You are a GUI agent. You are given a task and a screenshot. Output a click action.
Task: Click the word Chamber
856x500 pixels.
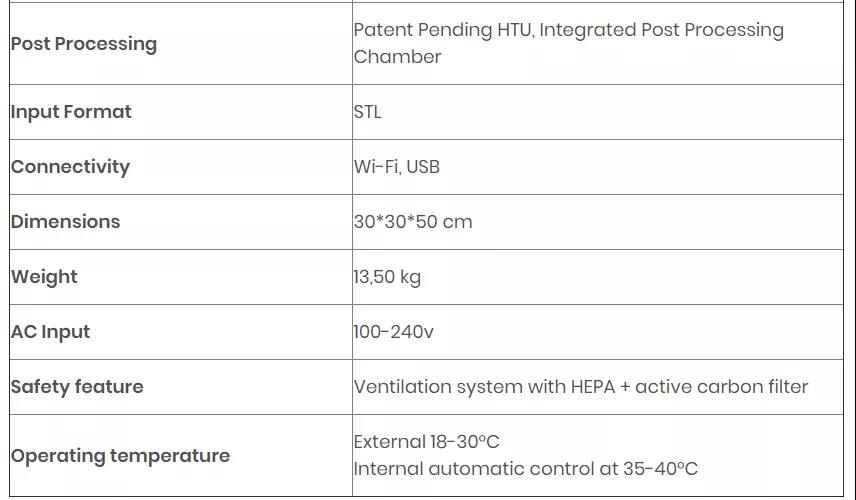coord(397,57)
